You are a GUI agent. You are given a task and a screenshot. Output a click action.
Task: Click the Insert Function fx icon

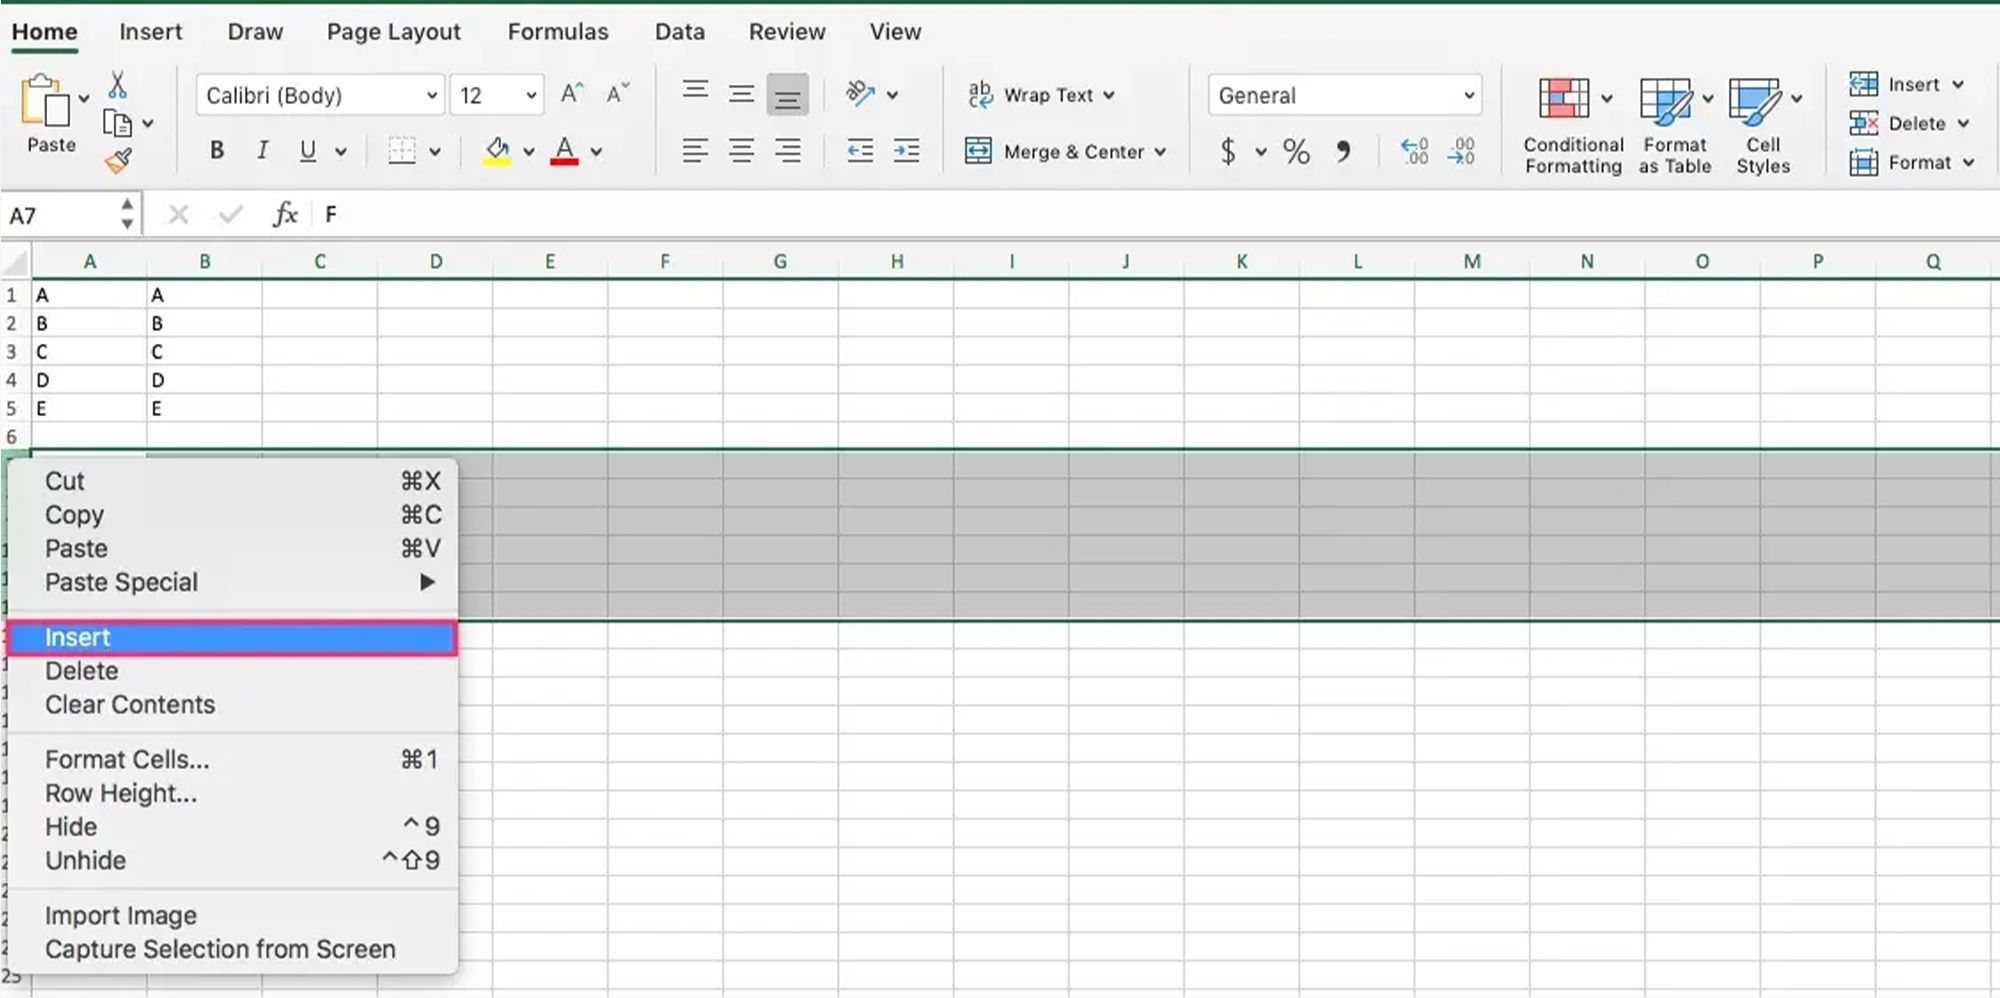[x=285, y=214]
